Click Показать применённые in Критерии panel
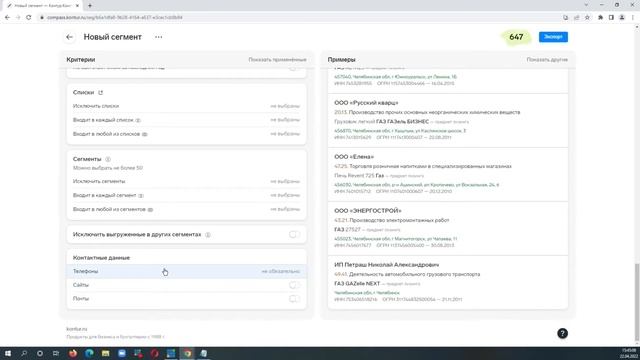640x360 pixels. (277, 60)
